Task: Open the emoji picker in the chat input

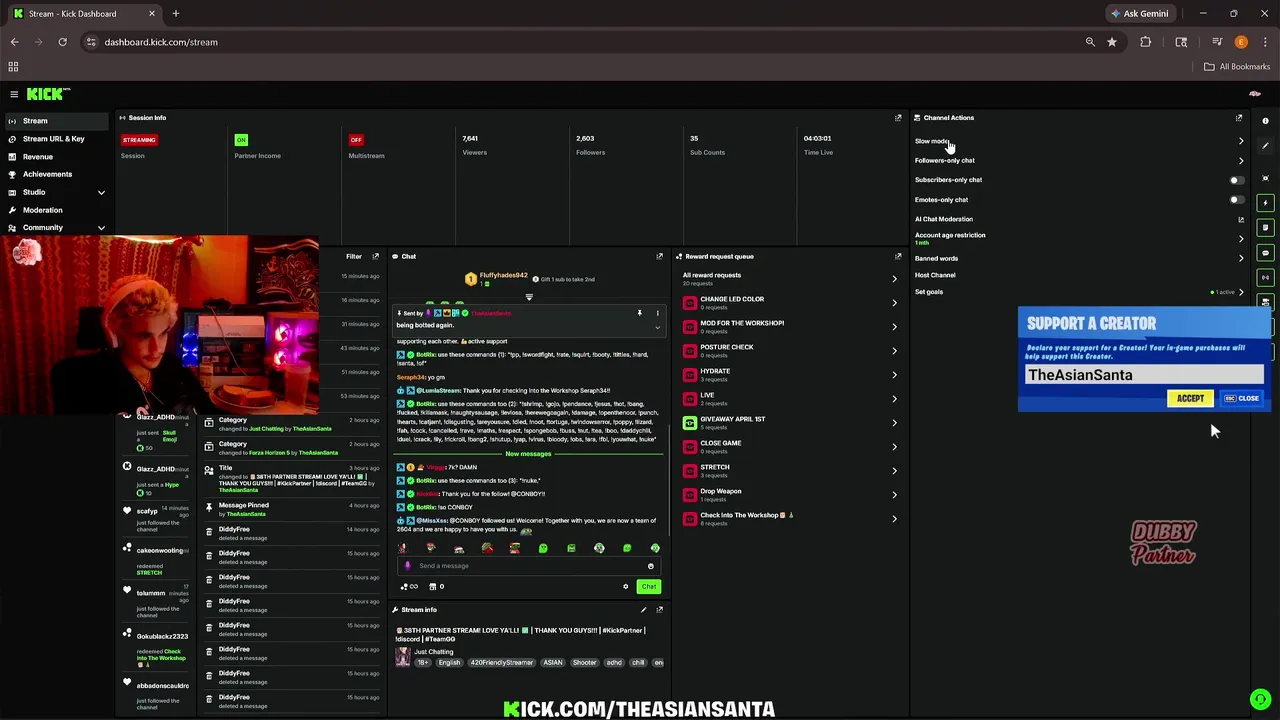Action: [650, 566]
